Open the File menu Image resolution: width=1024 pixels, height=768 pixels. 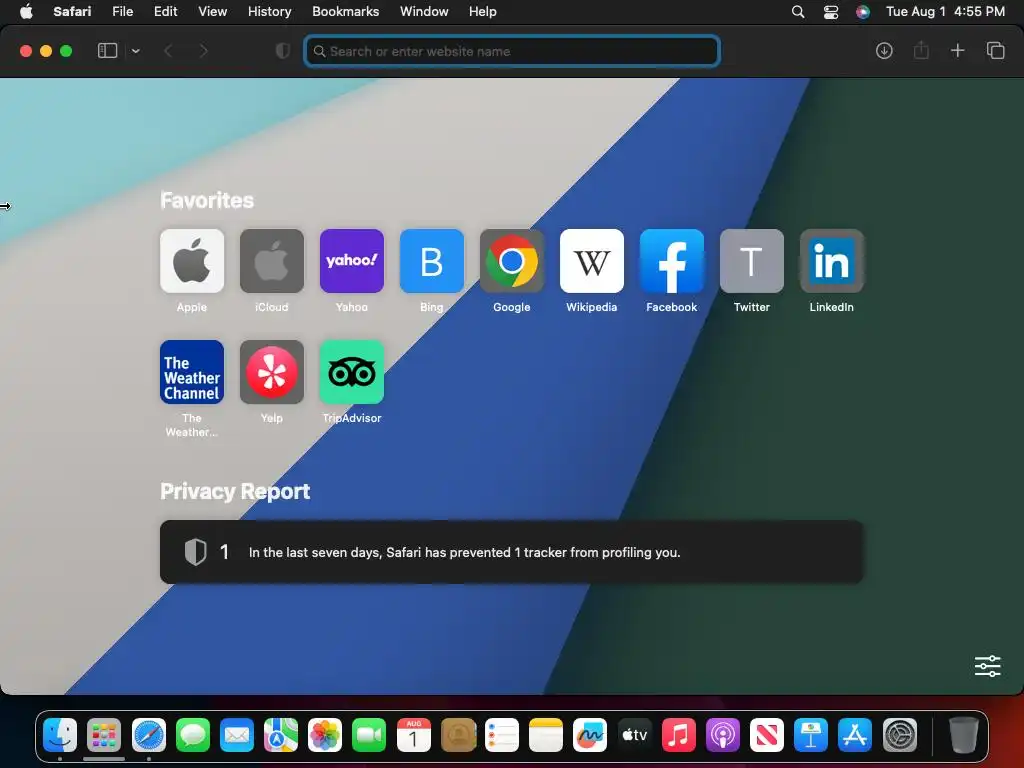[123, 11]
